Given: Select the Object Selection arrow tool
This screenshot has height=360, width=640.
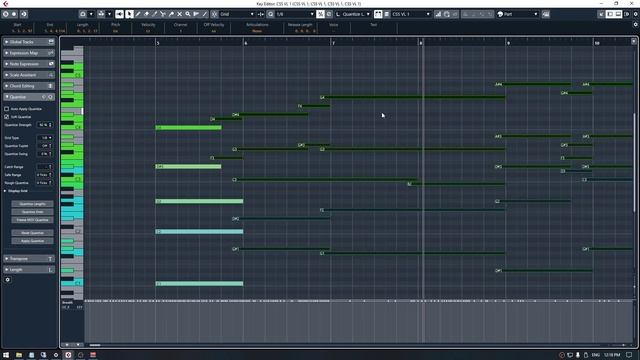Looking at the screenshot, I should (x=129, y=14).
